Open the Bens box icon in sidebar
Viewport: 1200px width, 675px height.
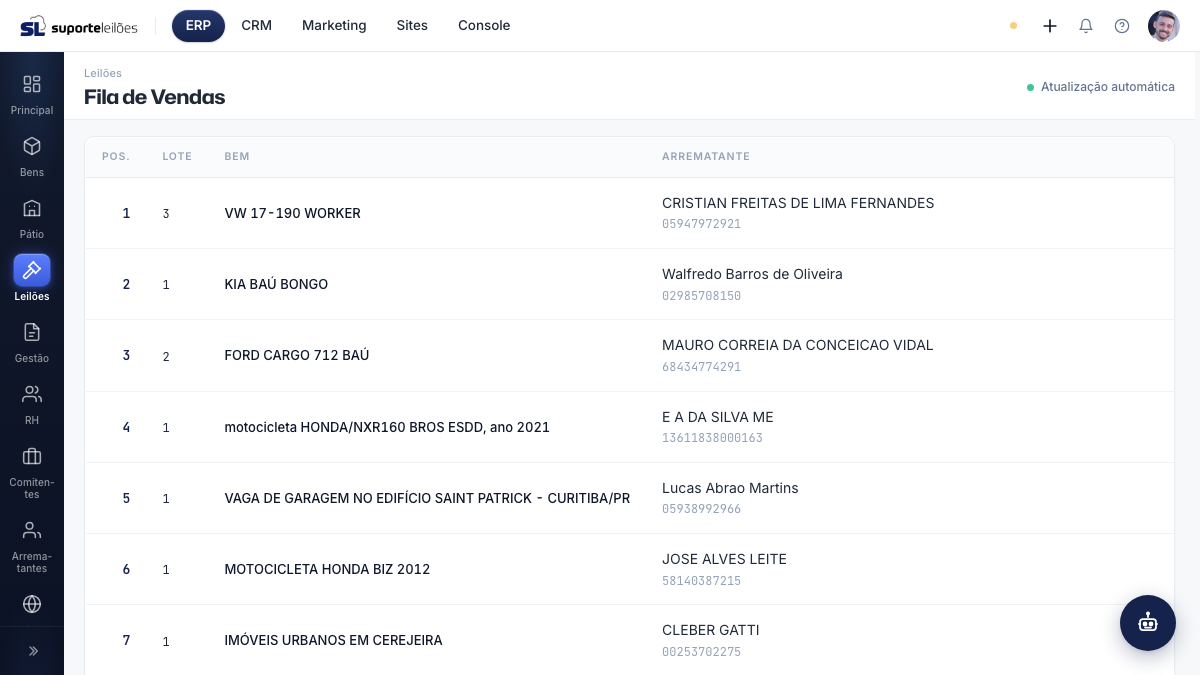(32, 146)
